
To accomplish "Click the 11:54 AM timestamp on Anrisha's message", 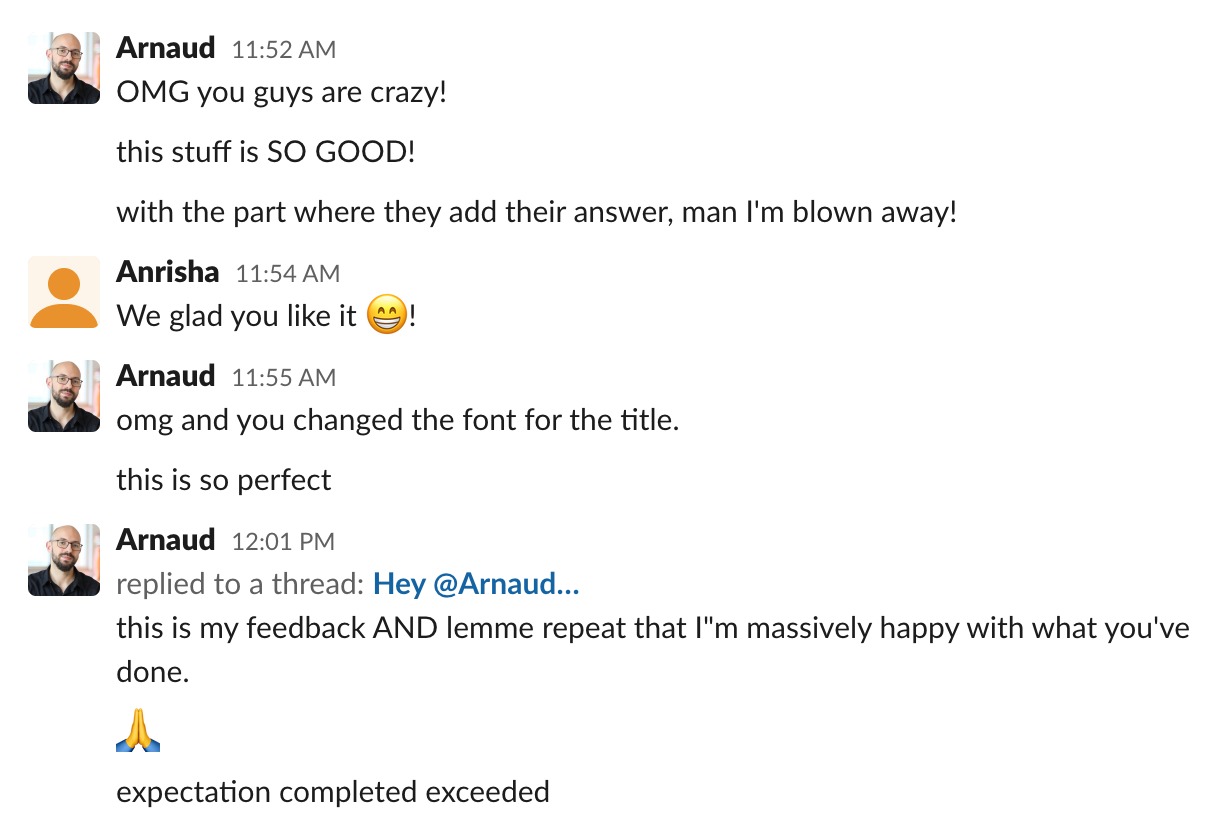I will click(288, 273).
